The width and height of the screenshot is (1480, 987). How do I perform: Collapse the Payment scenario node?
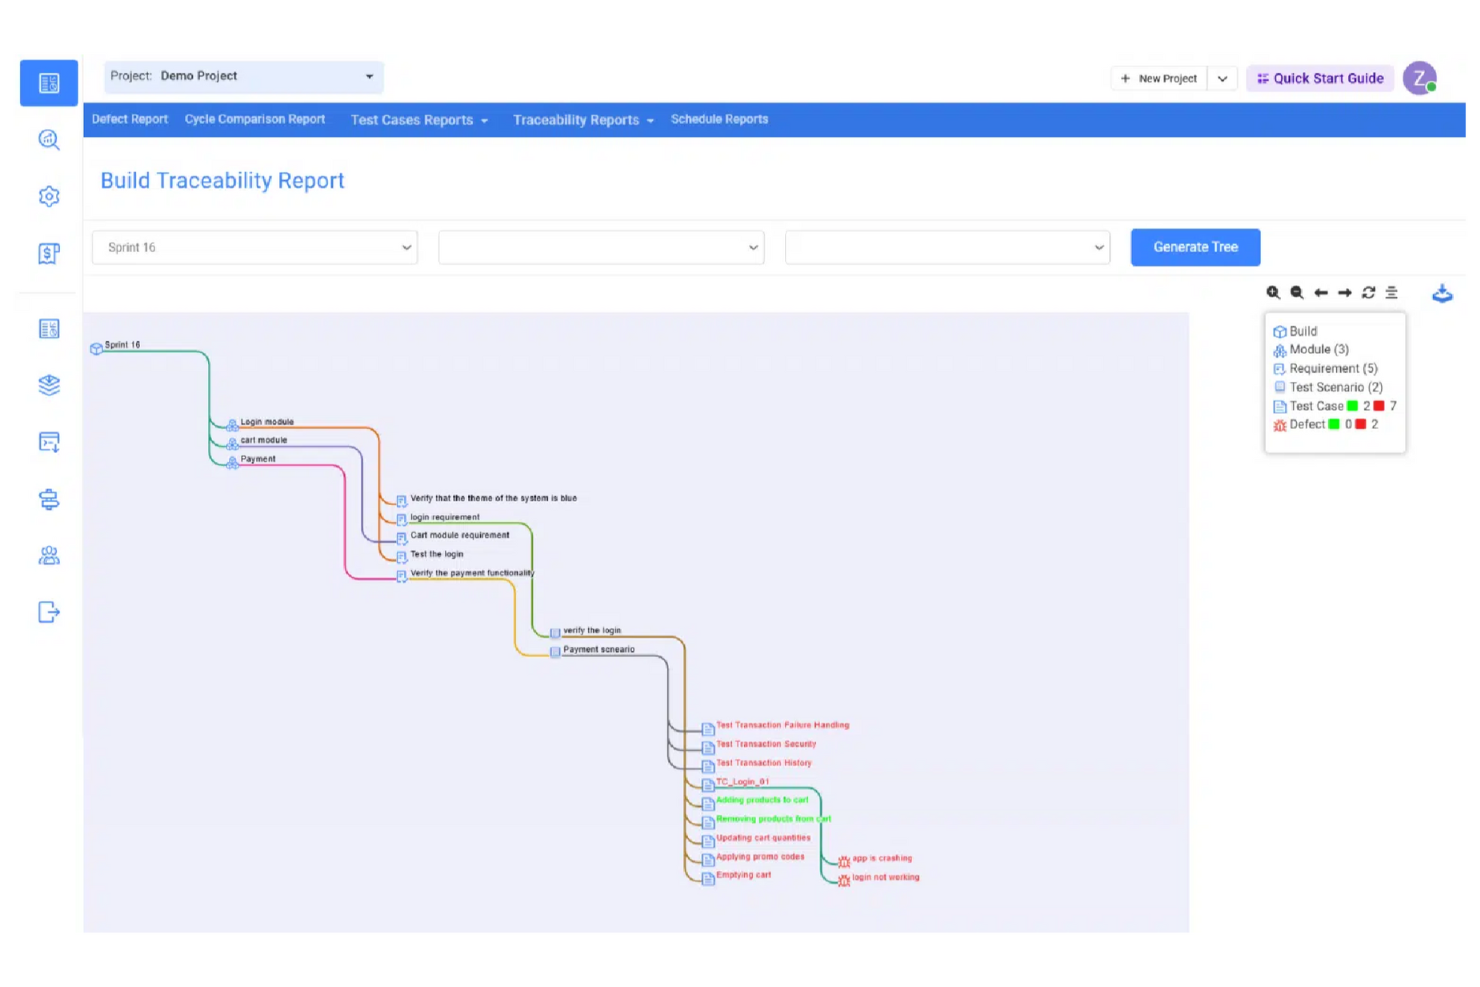pyautogui.click(x=555, y=651)
